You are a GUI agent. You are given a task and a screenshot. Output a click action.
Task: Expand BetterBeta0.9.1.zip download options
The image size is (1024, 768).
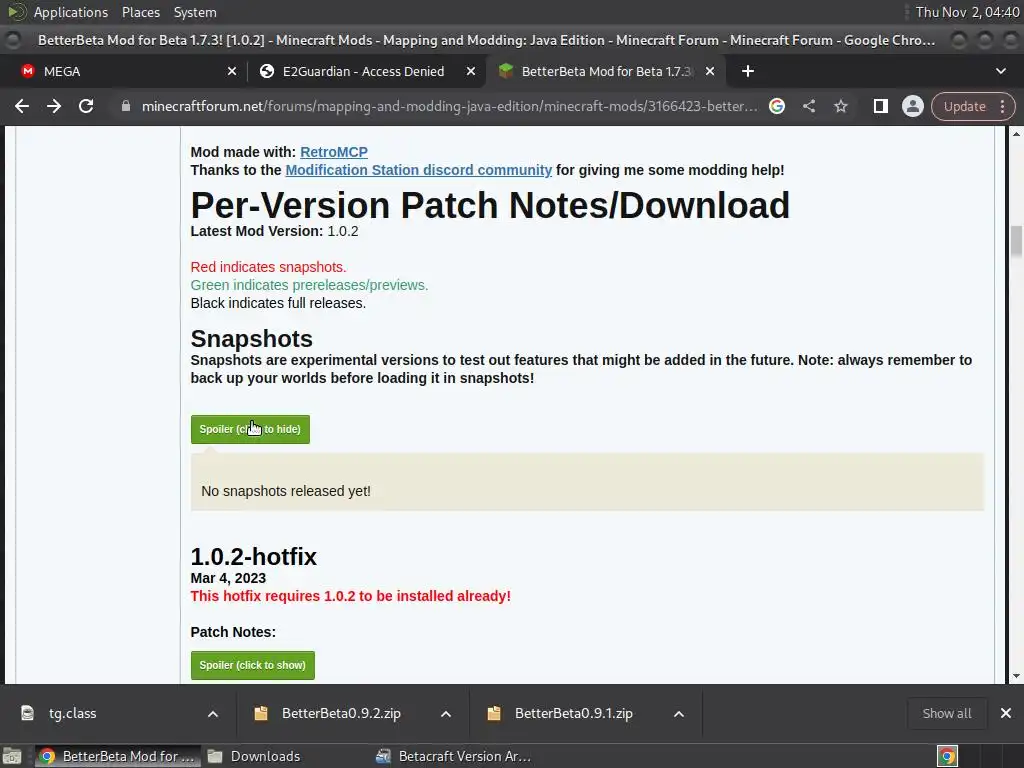(679, 714)
